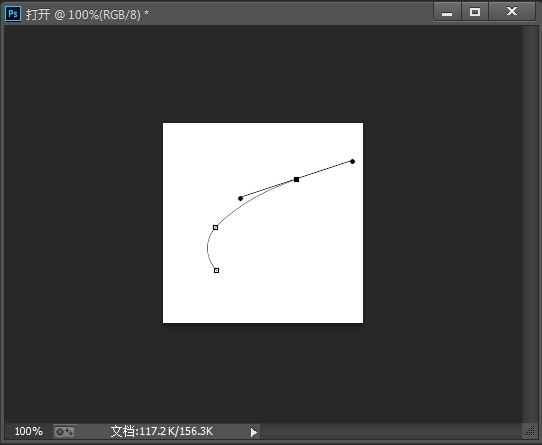Image resolution: width=542 pixels, height=445 pixels.
Task: Minimize the document window
Action: 447,12
